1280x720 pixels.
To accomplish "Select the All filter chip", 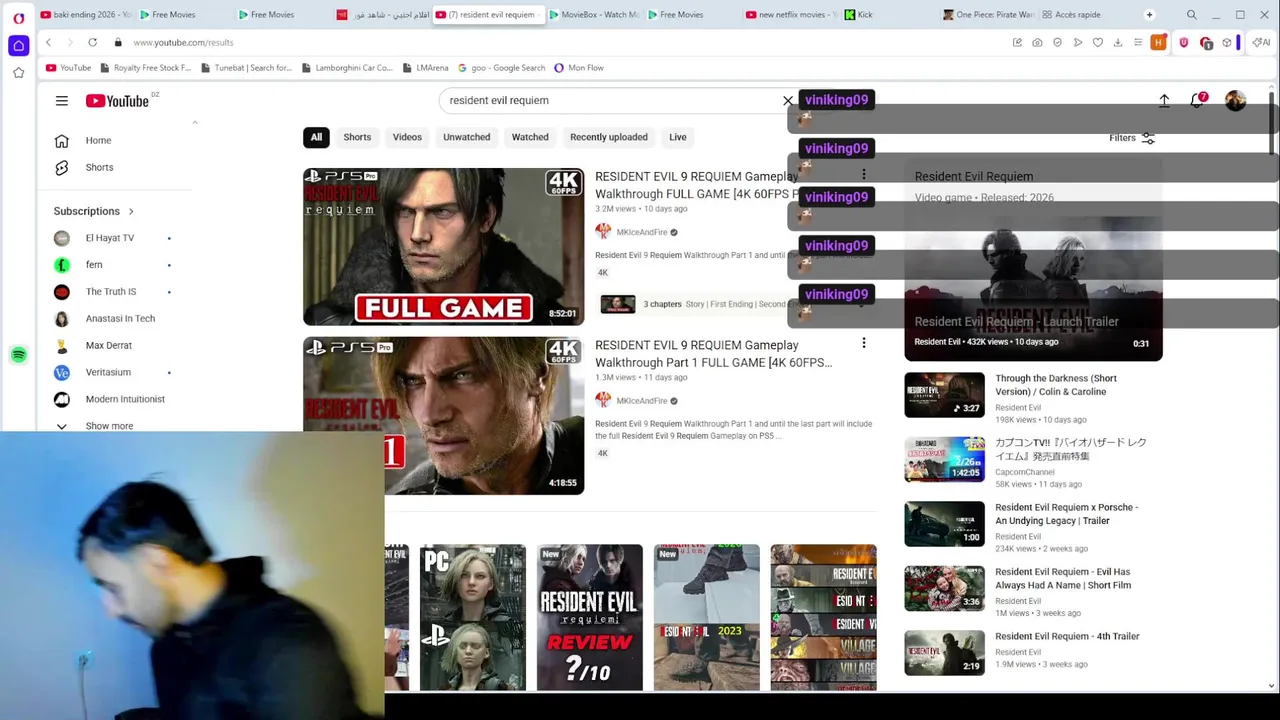I will pos(316,137).
